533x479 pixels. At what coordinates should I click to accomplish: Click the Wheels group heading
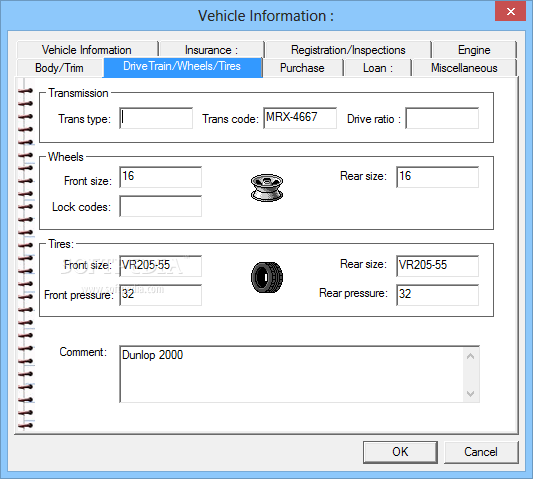tap(66, 157)
